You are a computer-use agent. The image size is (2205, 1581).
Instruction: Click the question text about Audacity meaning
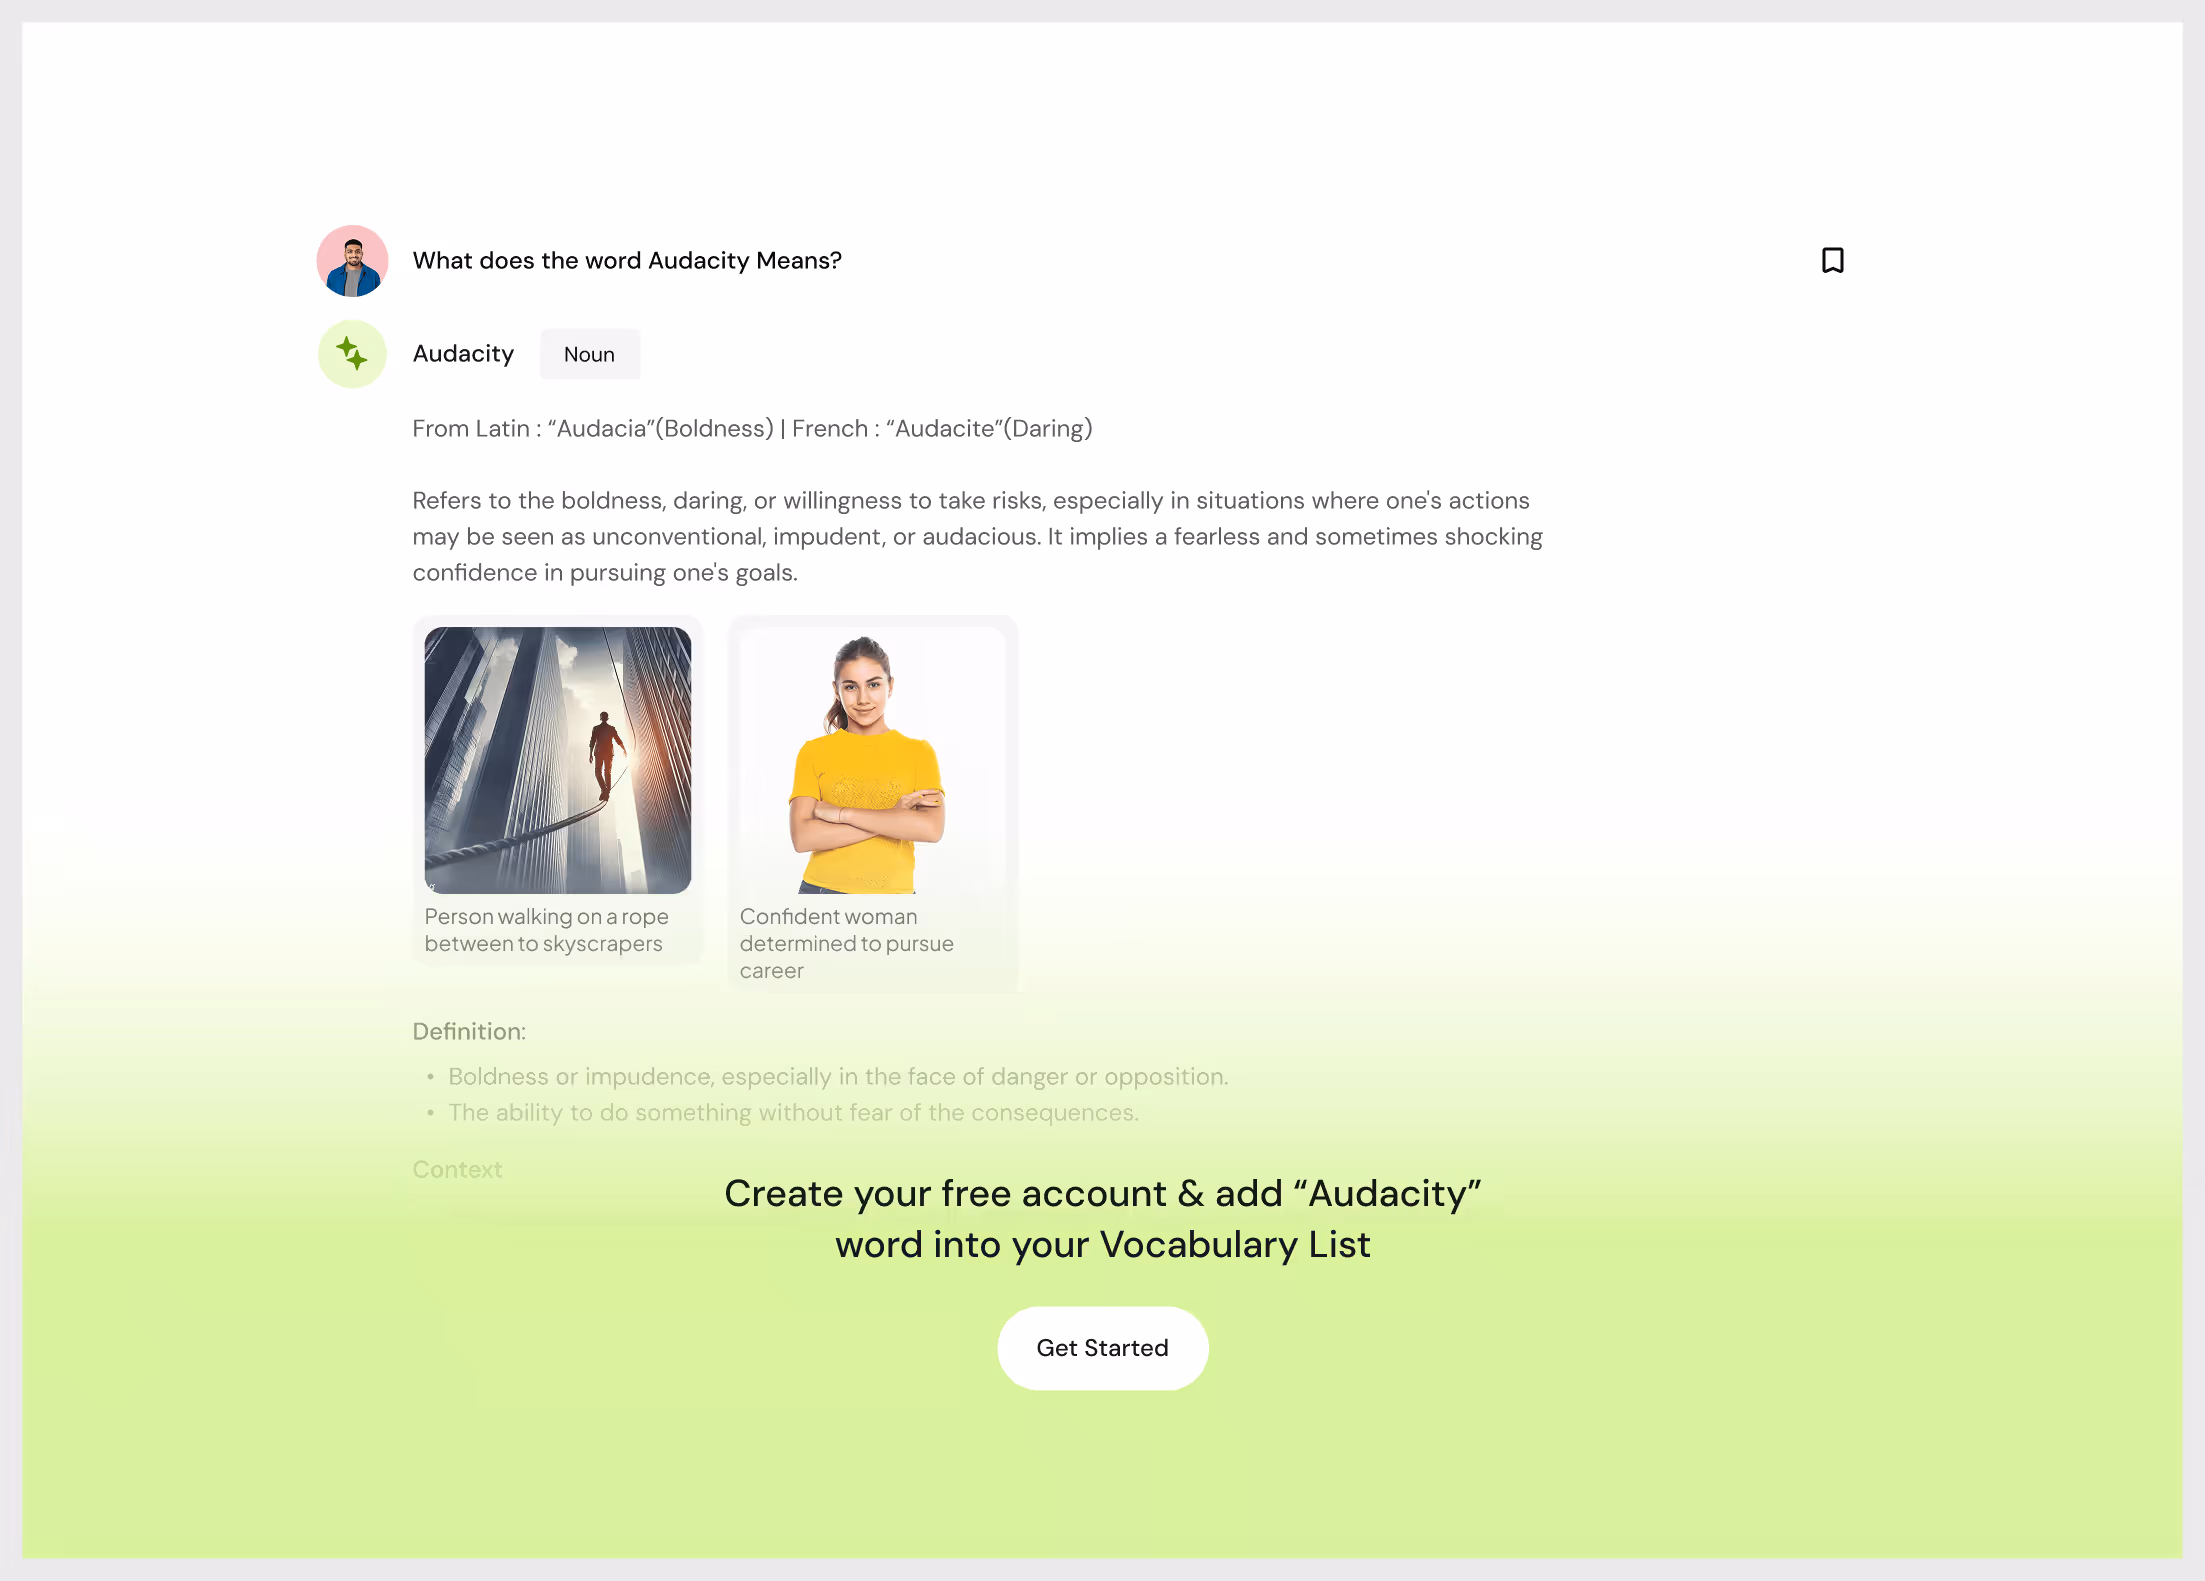coord(627,261)
